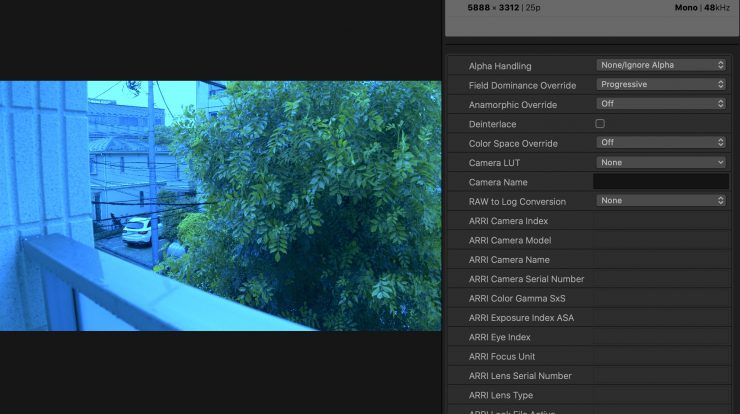Click the ARRI Camera Index value field
The image size is (740, 414).
(661, 221)
